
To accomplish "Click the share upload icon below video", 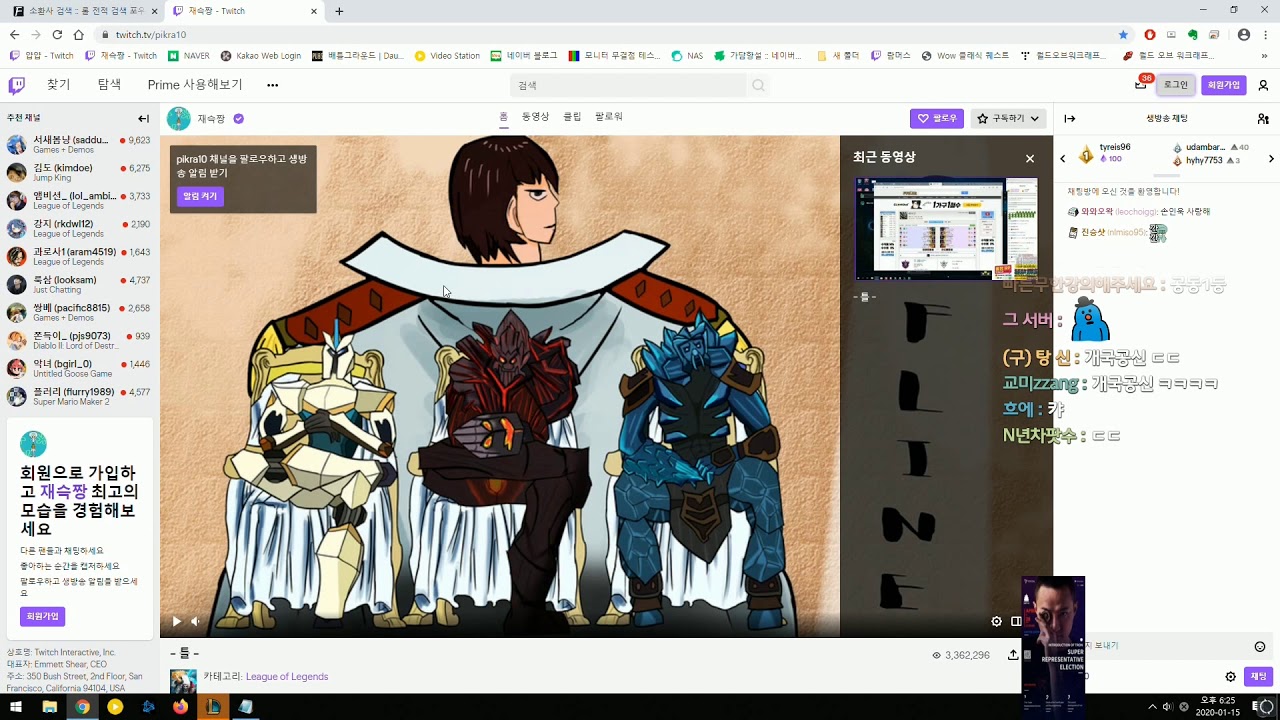I will click(1012, 655).
